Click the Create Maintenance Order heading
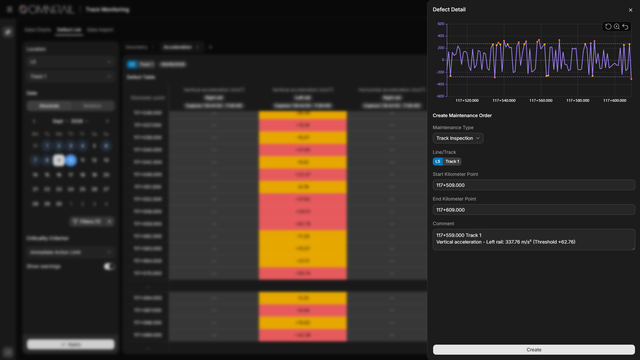Image resolution: width=640 pixels, height=360 pixels. [462, 116]
